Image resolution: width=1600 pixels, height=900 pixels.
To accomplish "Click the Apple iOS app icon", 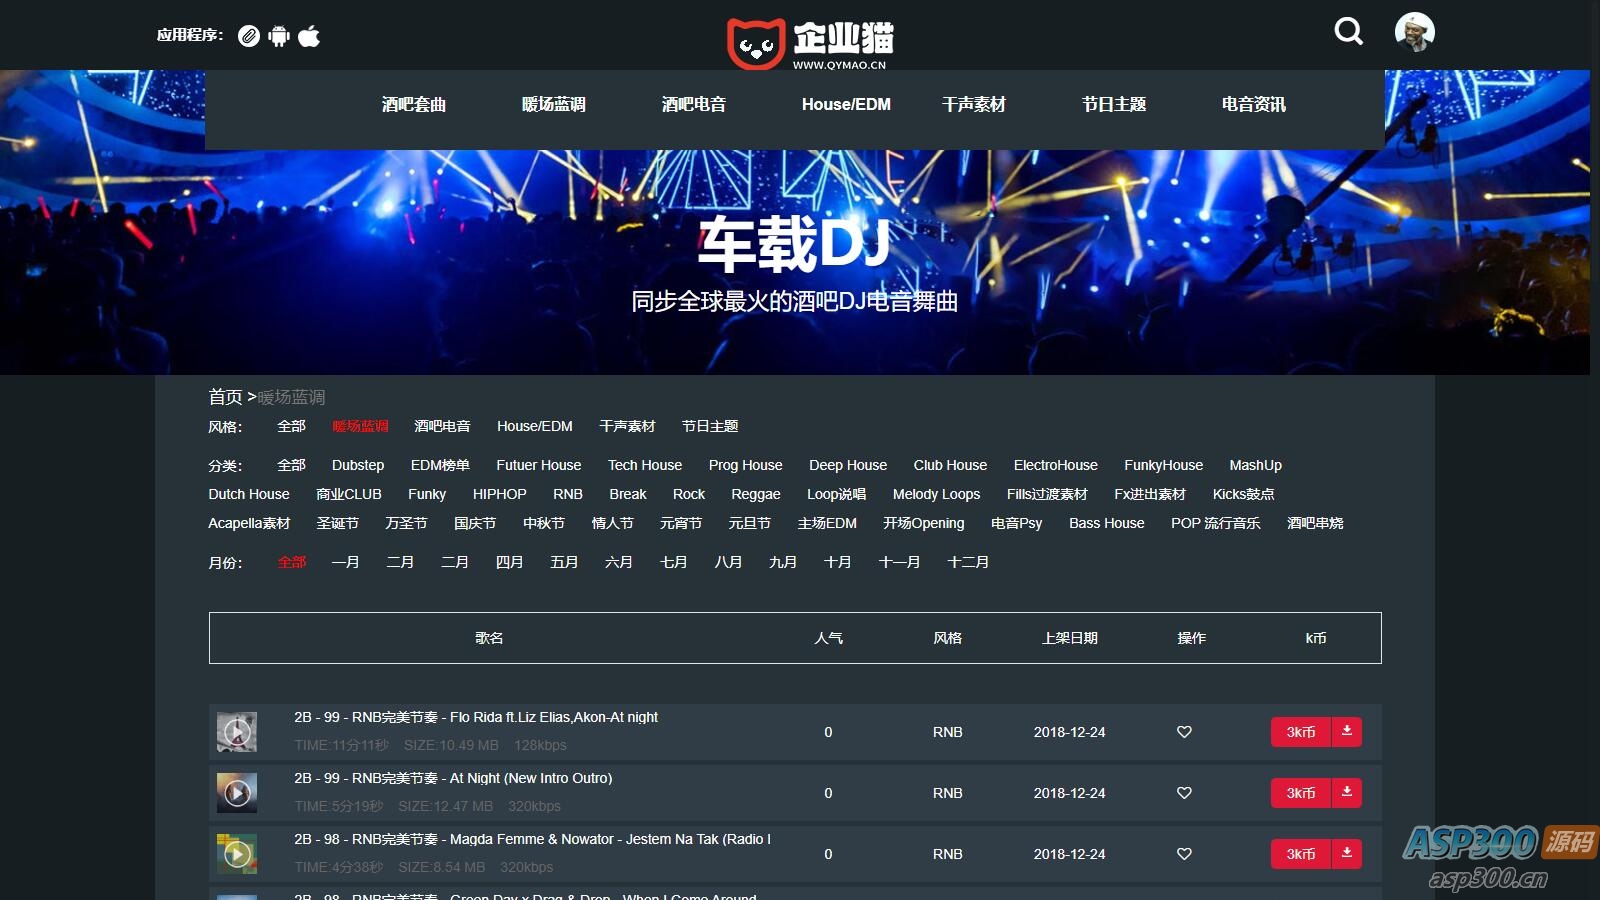I will click(x=309, y=36).
